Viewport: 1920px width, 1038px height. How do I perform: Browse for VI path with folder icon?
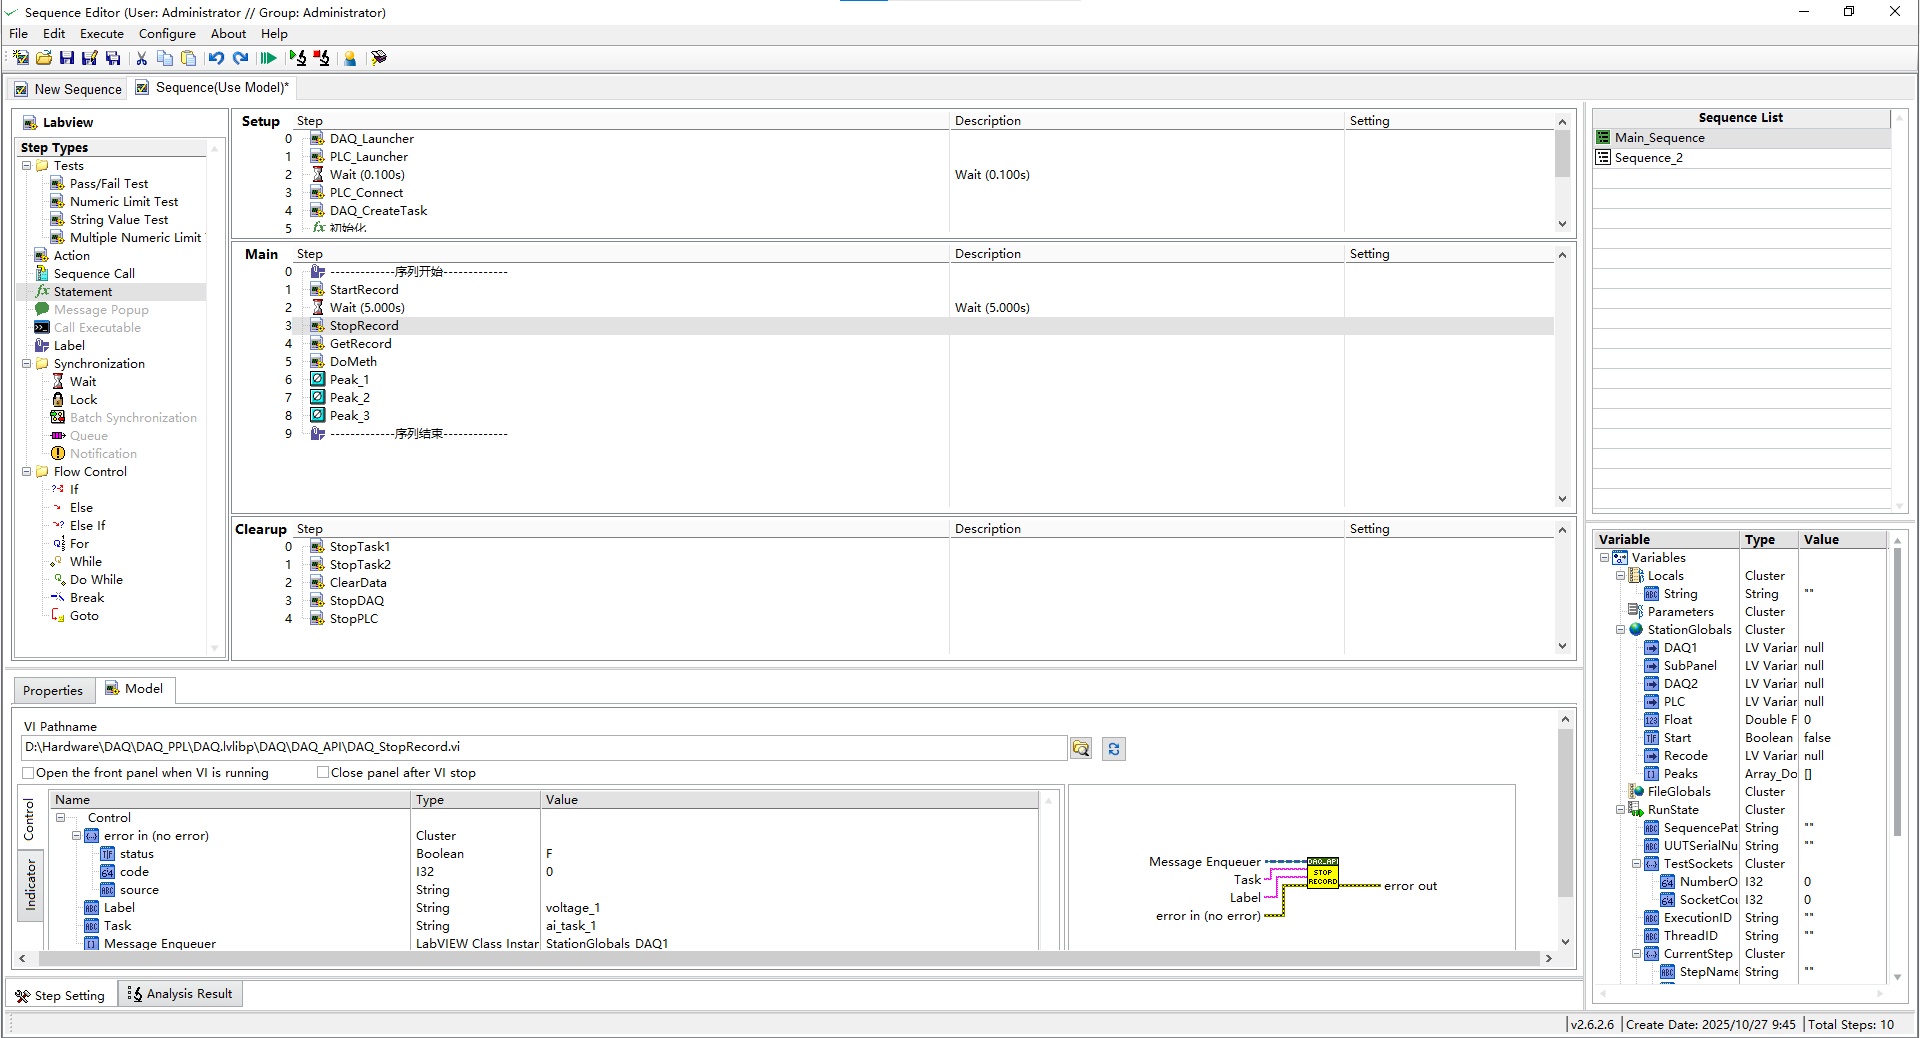[1081, 748]
